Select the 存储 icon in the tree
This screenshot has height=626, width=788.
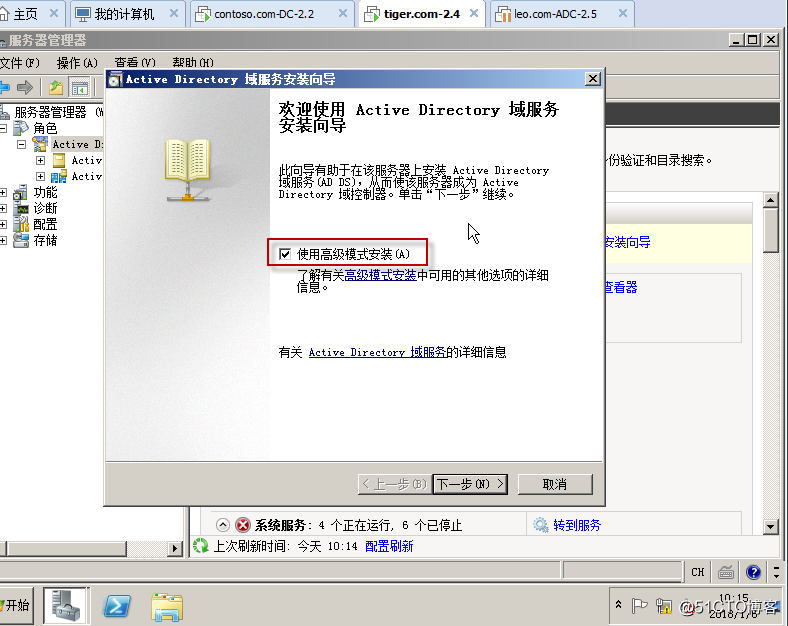(x=21, y=240)
